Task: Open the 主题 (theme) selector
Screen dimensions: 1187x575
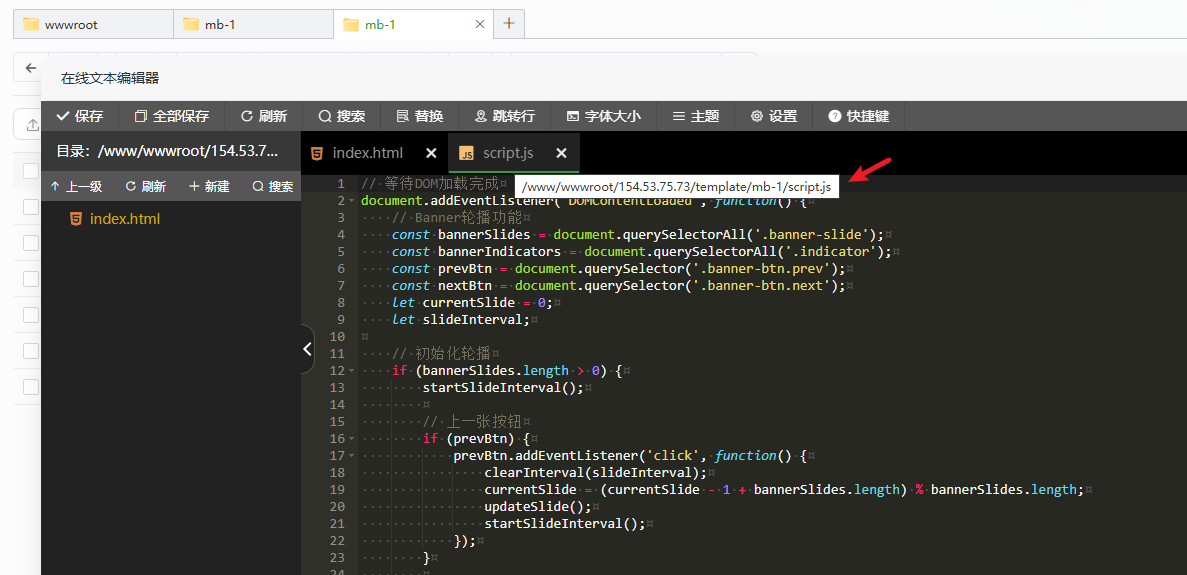Action: pyautogui.click(x=695, y=116)
